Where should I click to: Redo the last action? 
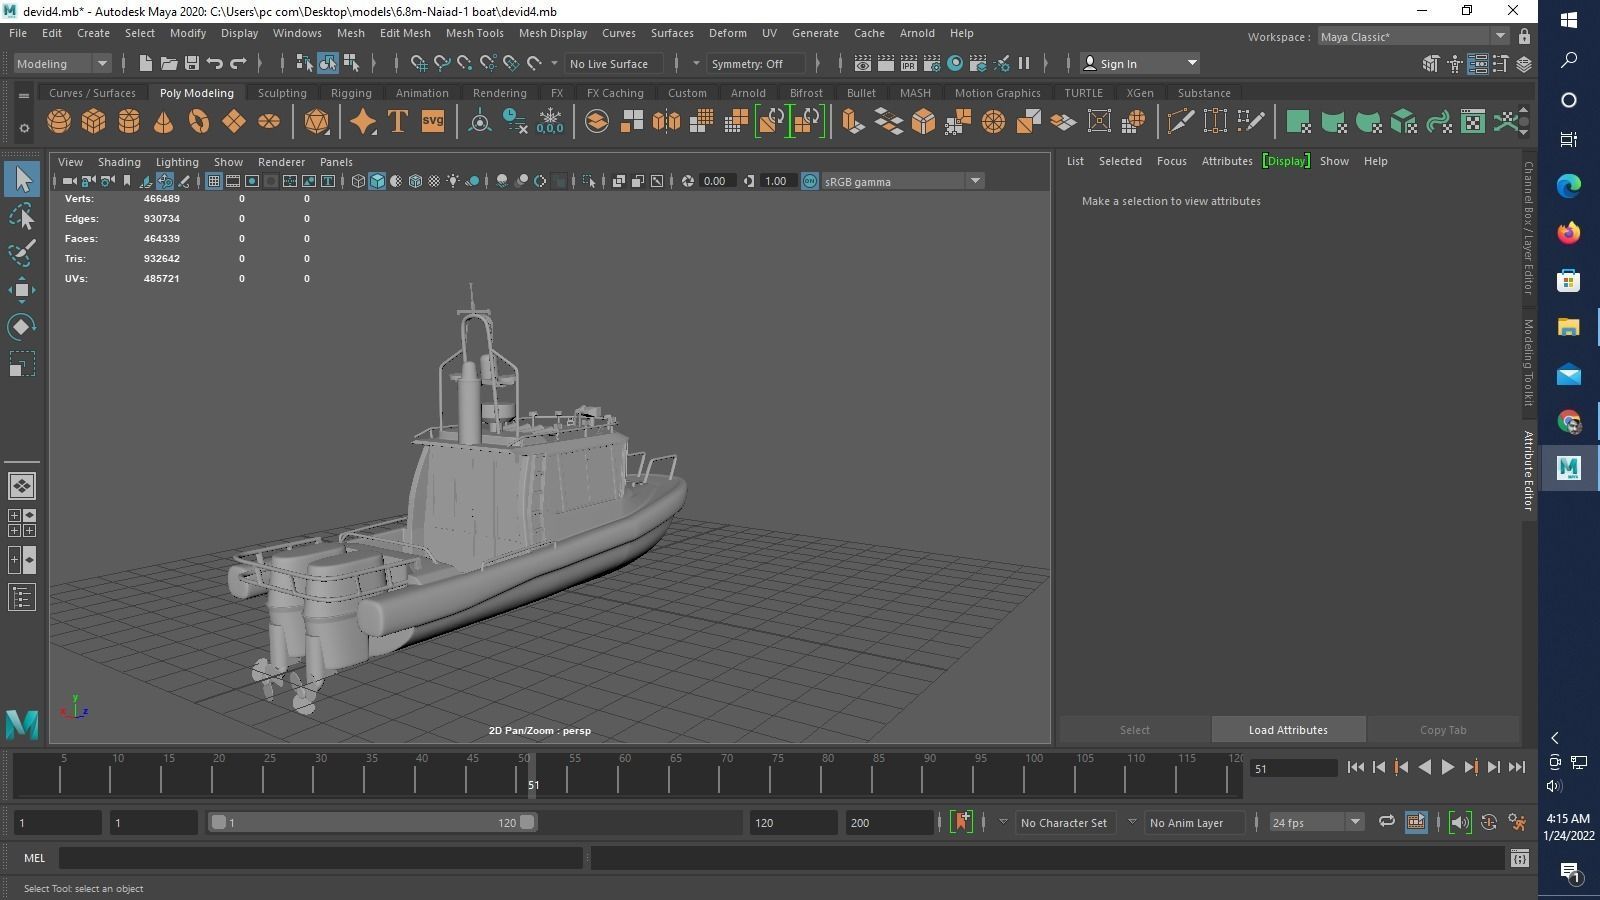coord(238,63)
